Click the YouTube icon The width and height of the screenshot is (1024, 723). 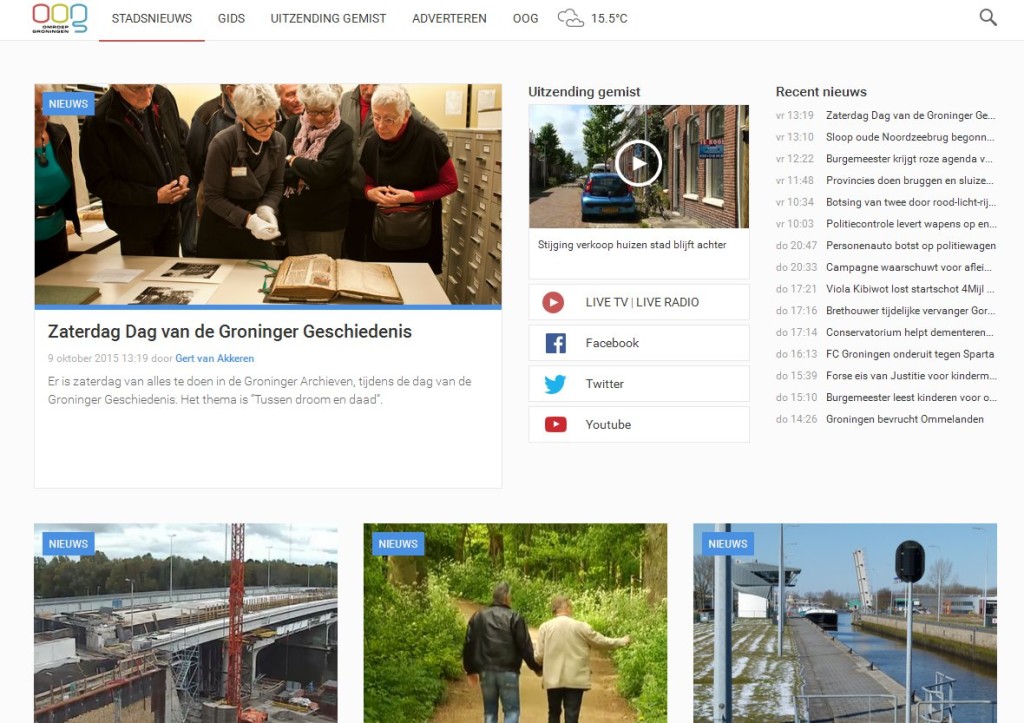(555, 425)
